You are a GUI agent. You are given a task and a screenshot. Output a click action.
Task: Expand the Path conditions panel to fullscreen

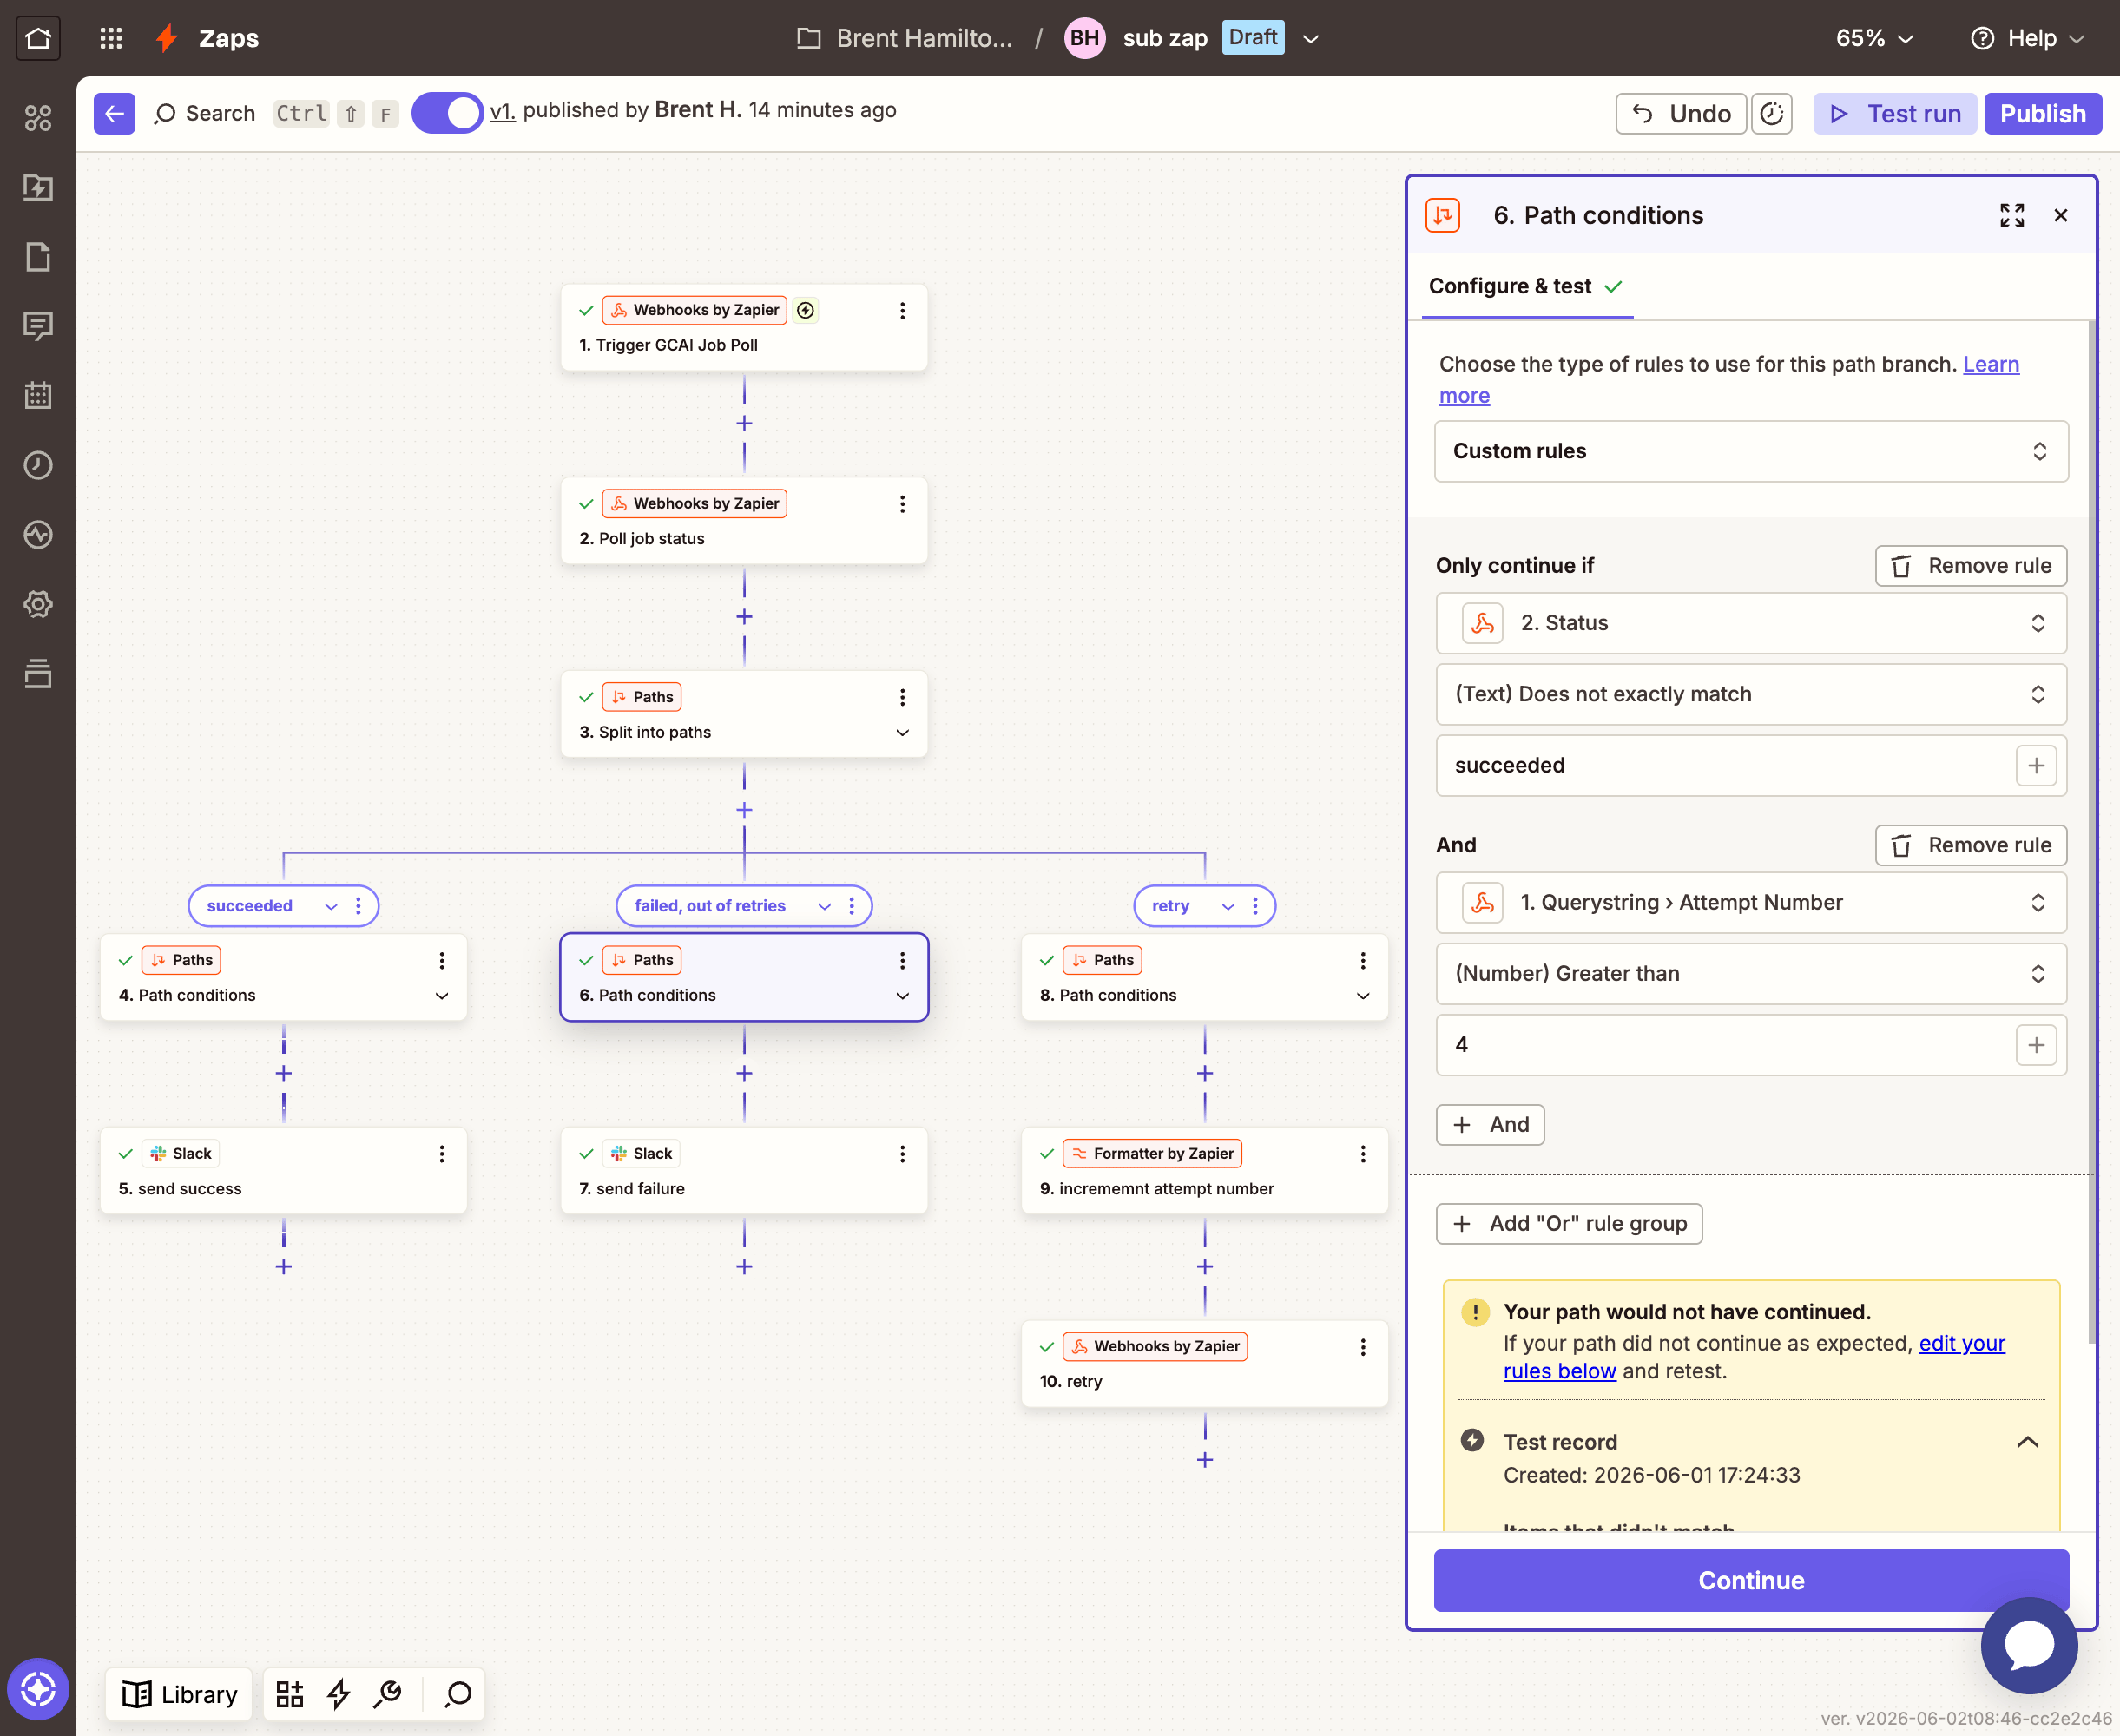(x=2011, y=215)
